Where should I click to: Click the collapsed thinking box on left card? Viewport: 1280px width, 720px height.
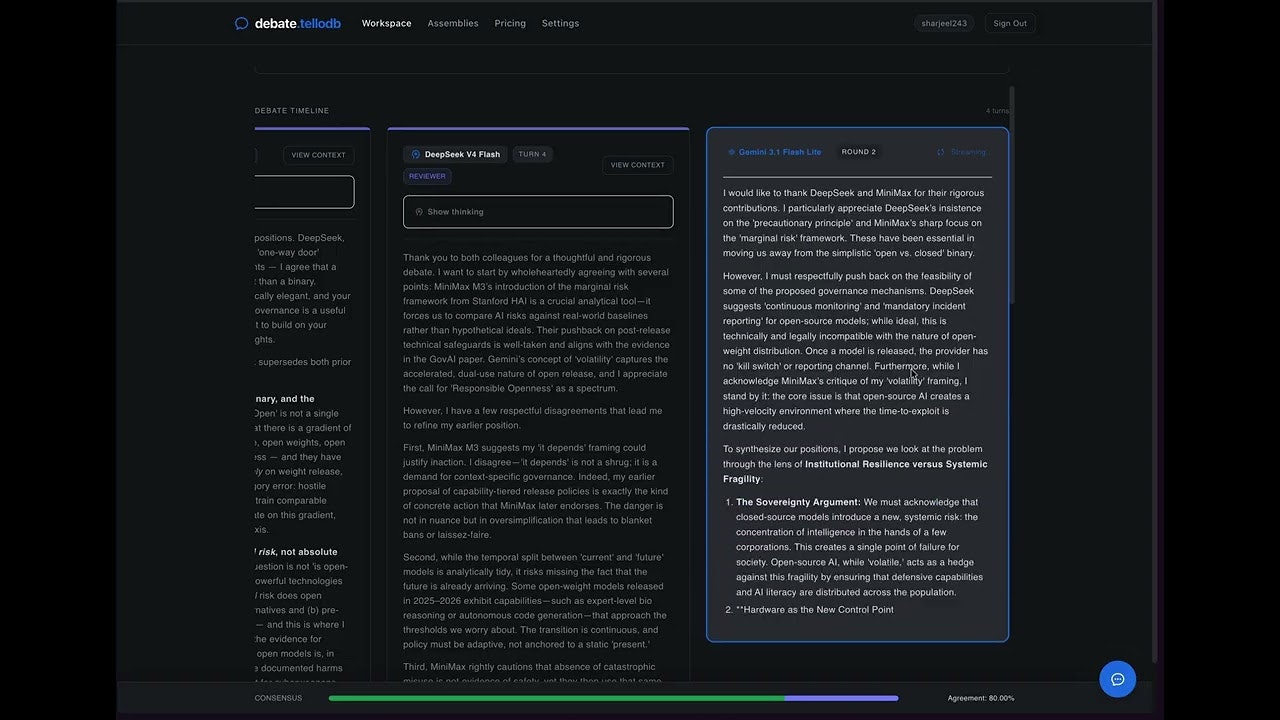[304, 192]
